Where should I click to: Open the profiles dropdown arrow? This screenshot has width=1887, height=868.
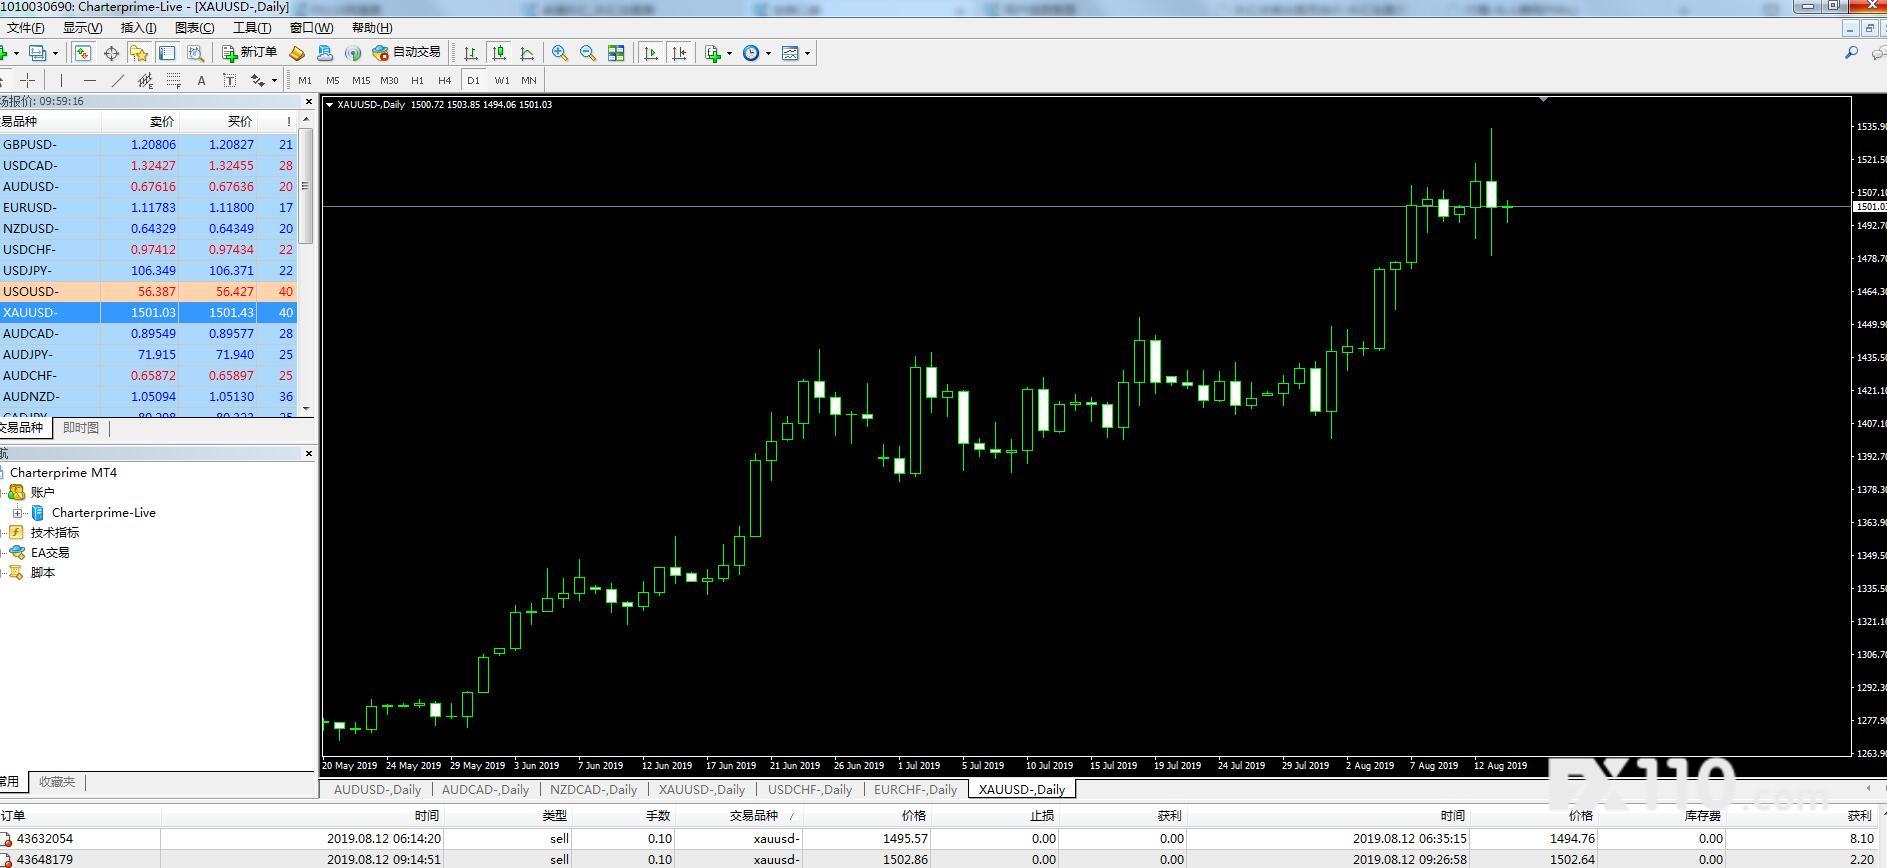coord(55,53)
